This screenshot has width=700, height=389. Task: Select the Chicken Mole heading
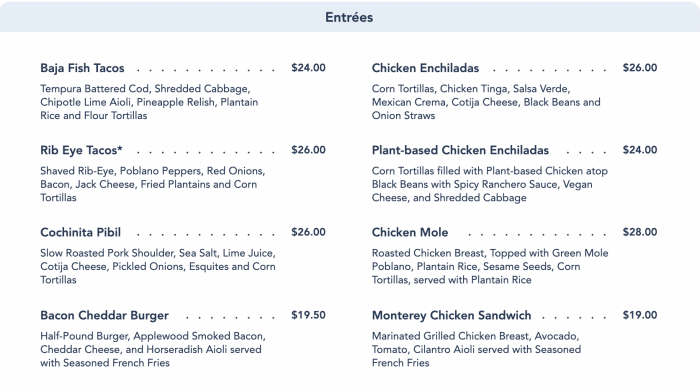[x=410, y=232]
